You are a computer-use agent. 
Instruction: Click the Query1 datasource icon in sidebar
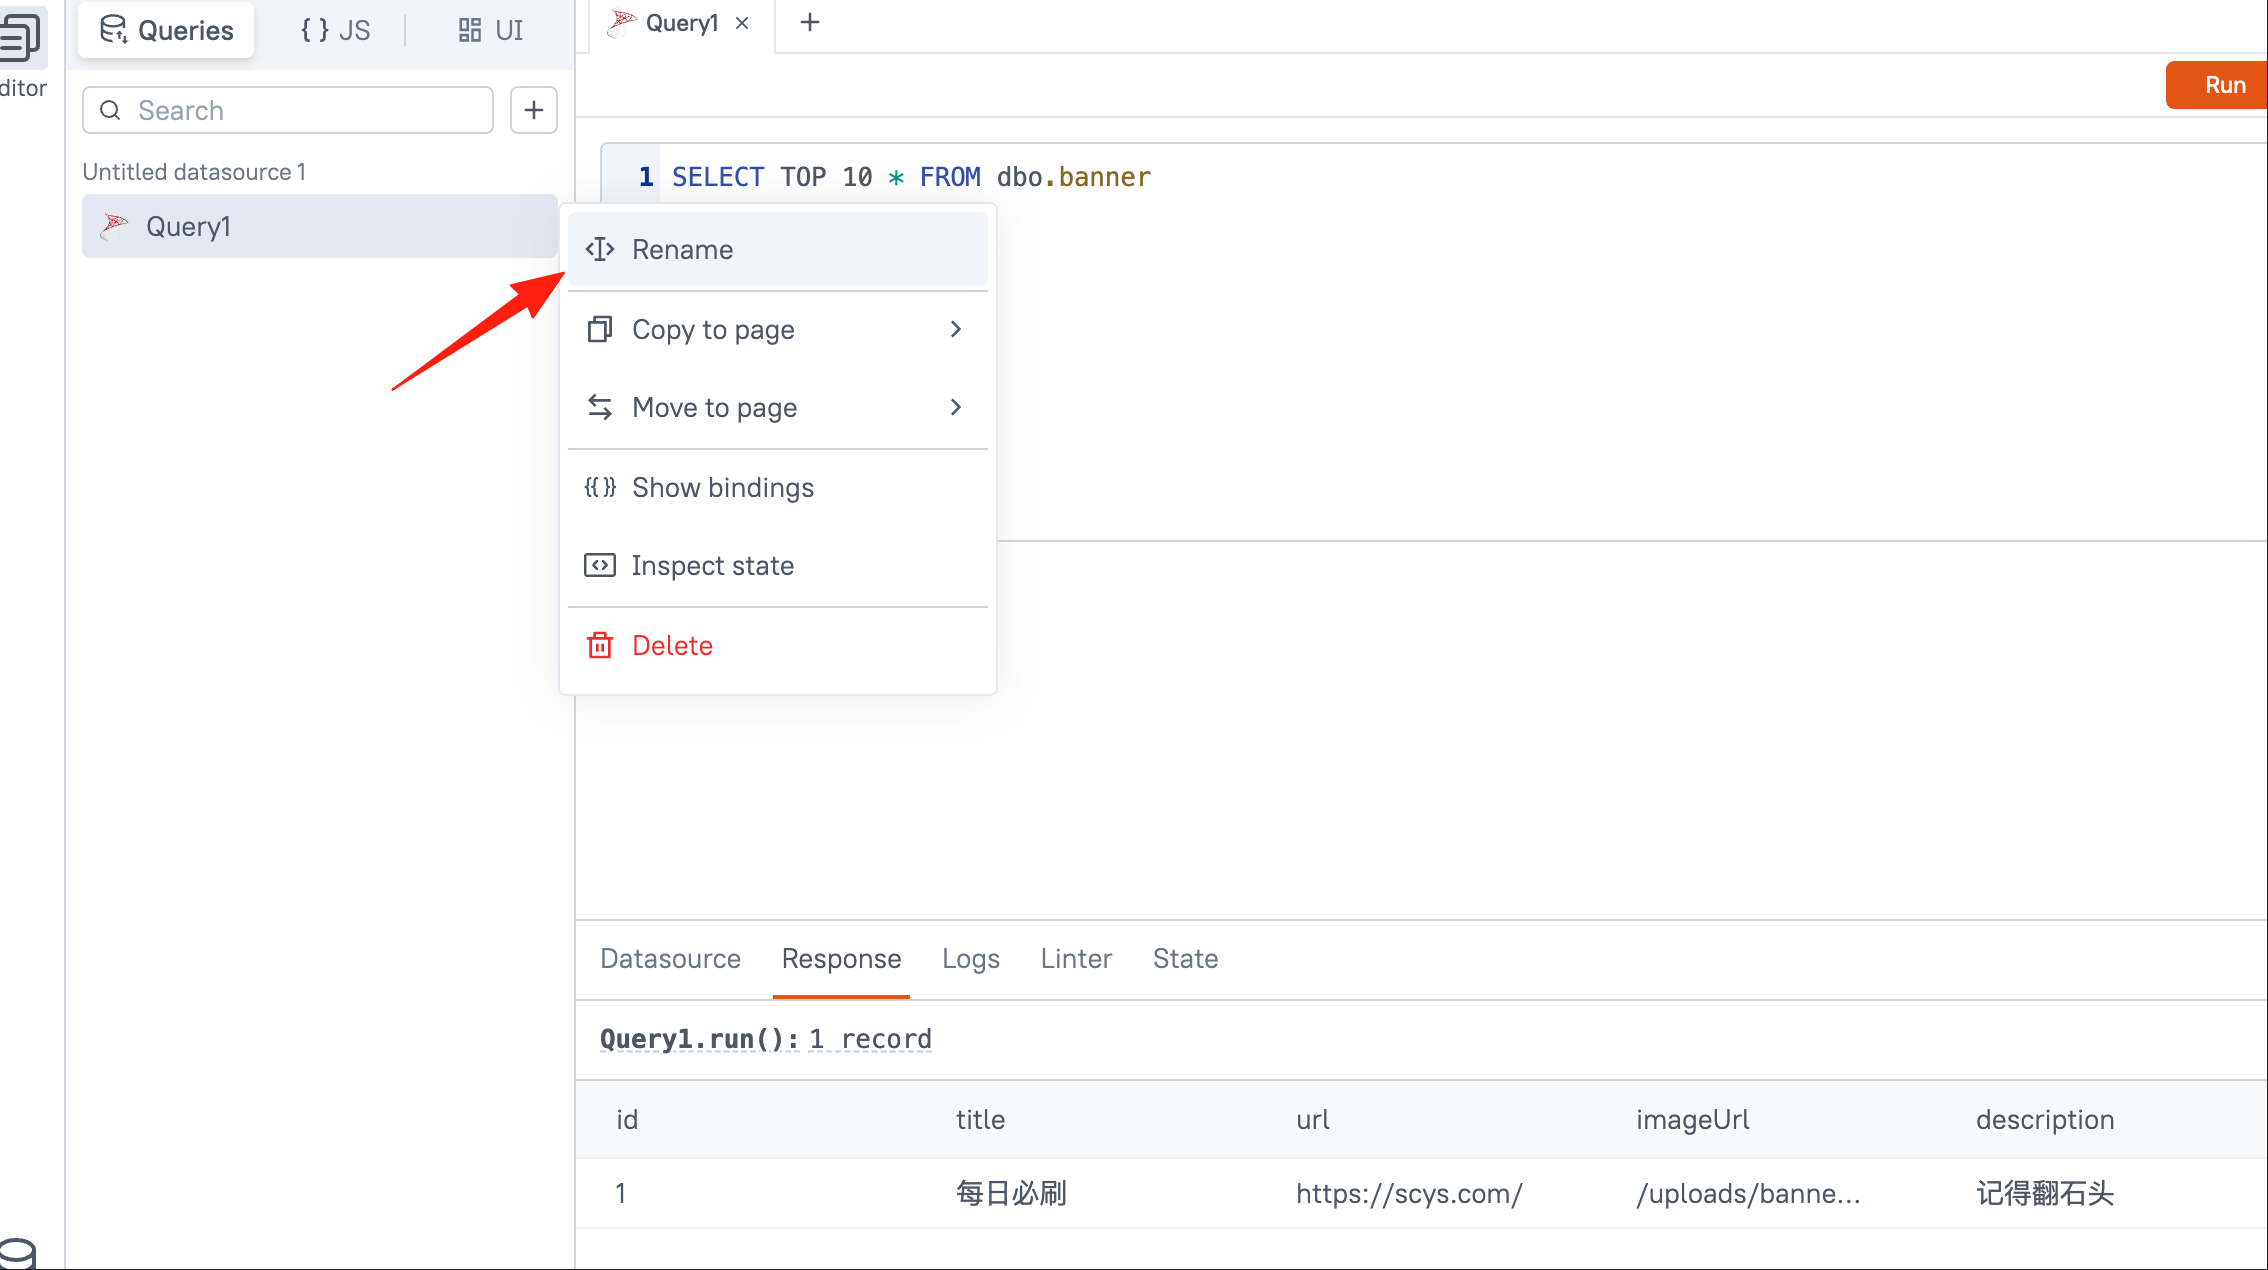[115, 226]
